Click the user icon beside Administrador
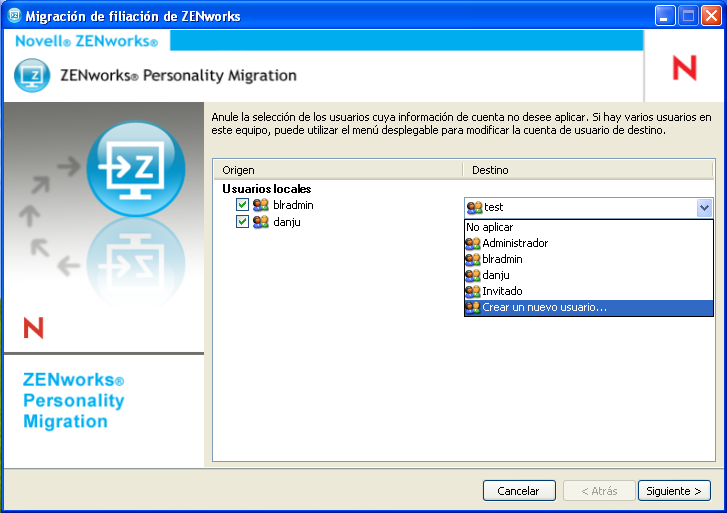This screenshot has height=513, width=727. [x=473, y=243]
